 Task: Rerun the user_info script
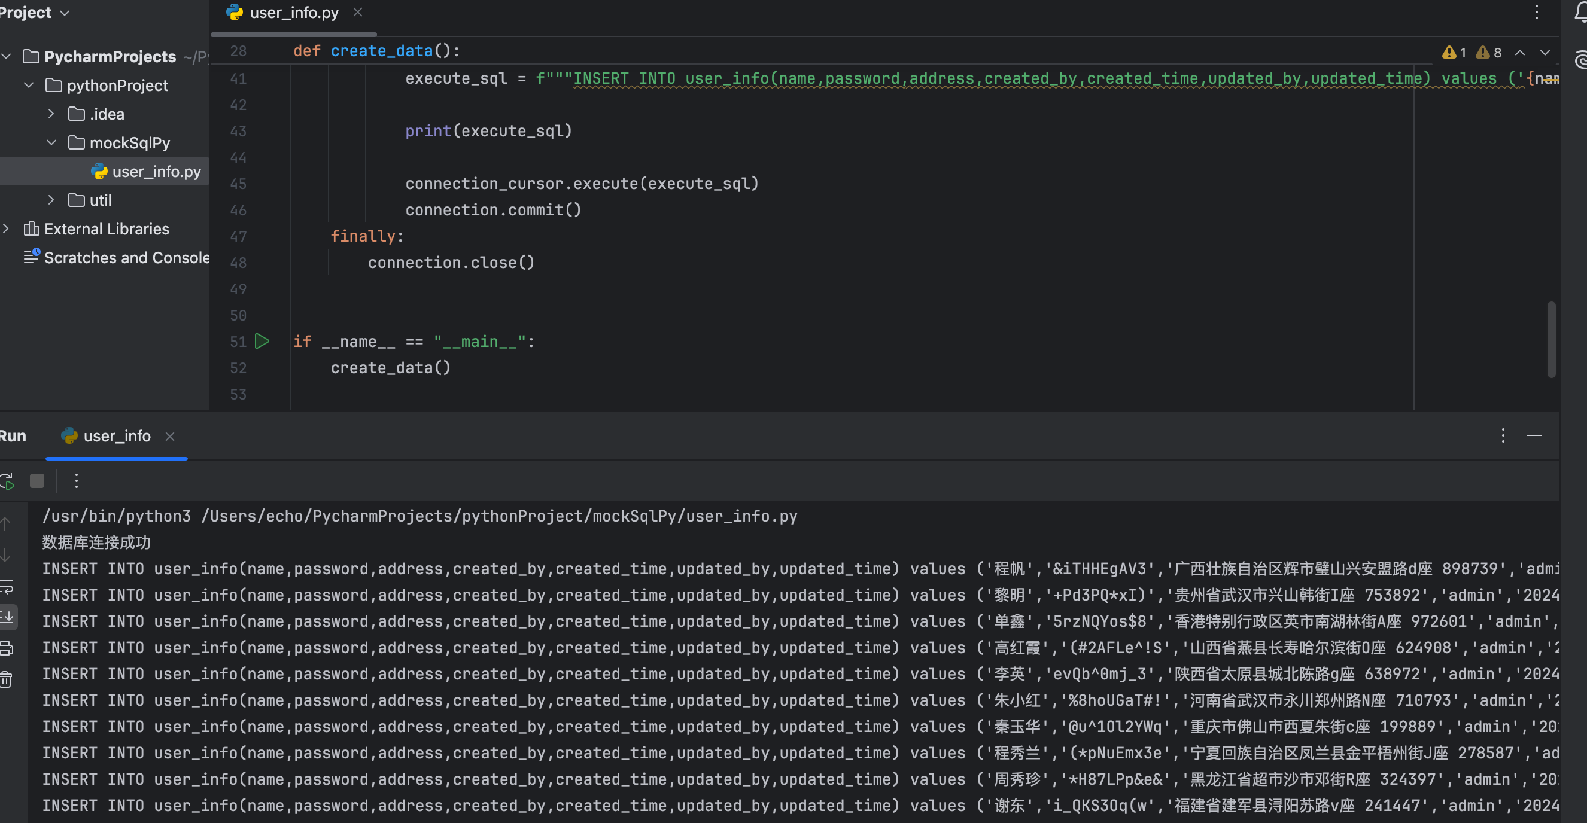pyautogui.click(x=7, y=481)
